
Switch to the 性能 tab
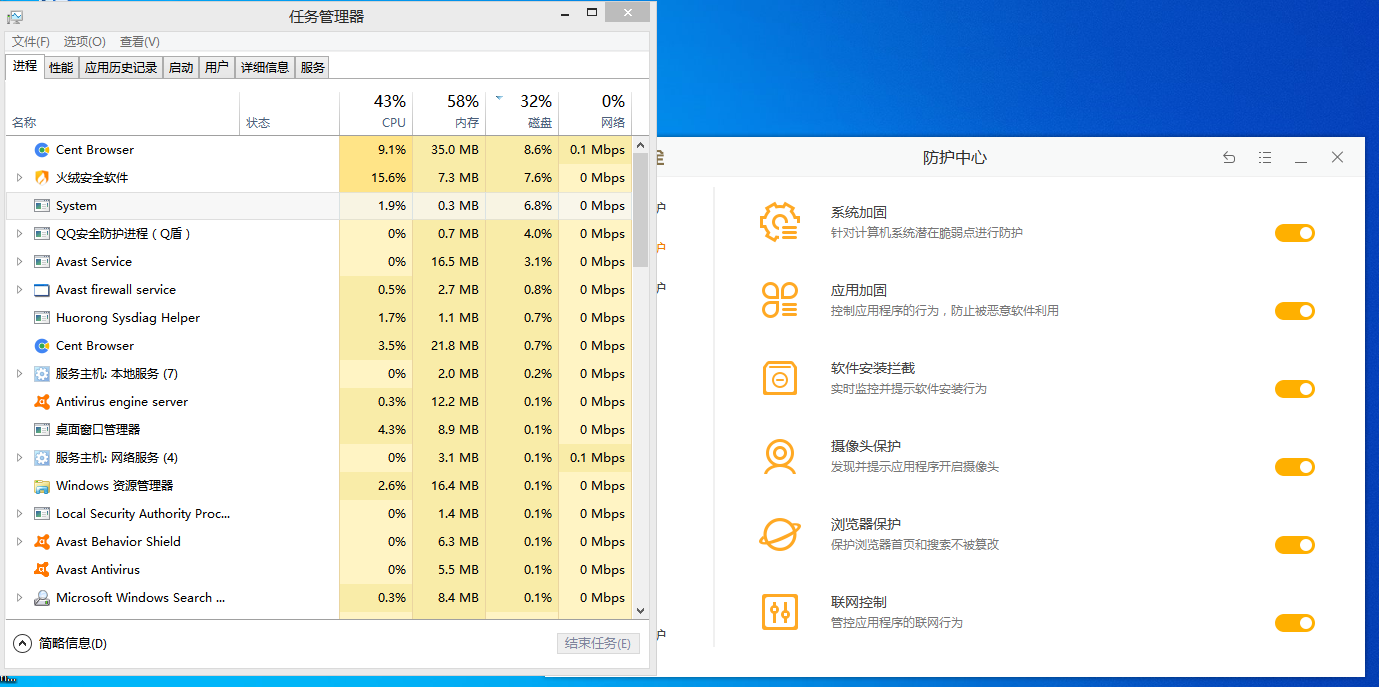click(x=61, y=67)
